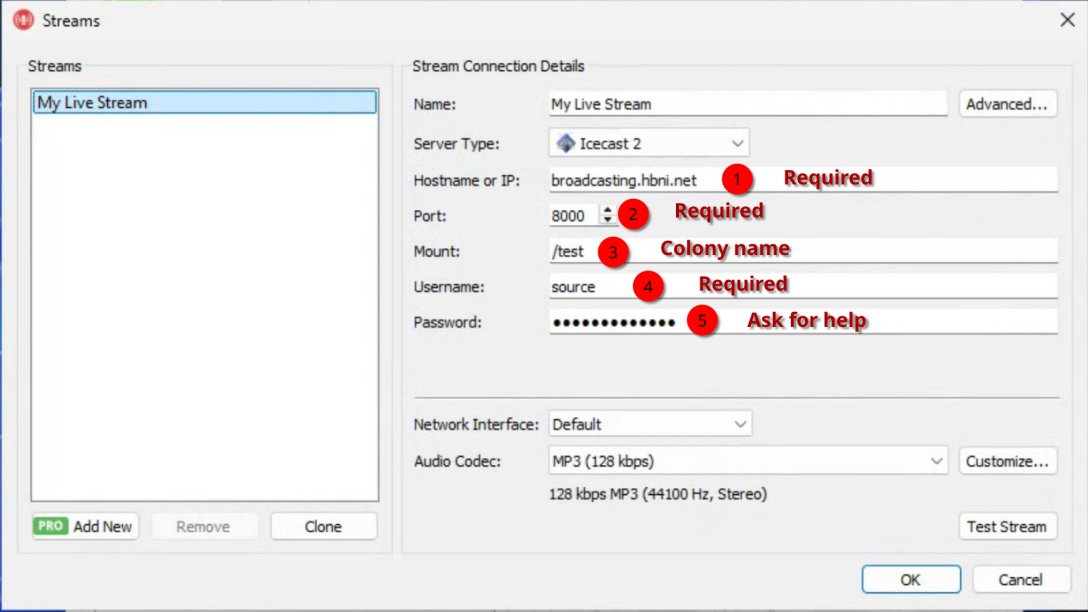Click the Streams application icon in the title bar
Screen dimensions: 1088x612
pos(21,19)
